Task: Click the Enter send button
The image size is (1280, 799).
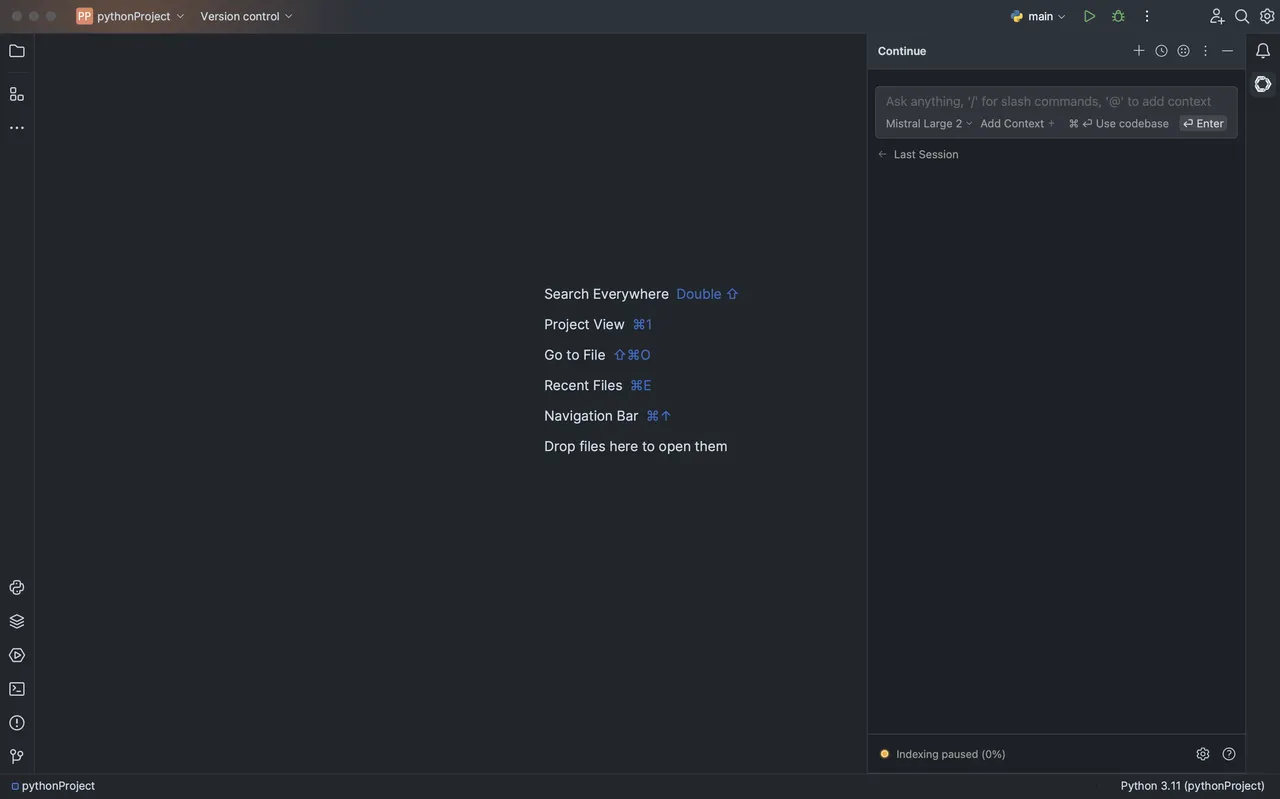Action: click(1203, 124)
